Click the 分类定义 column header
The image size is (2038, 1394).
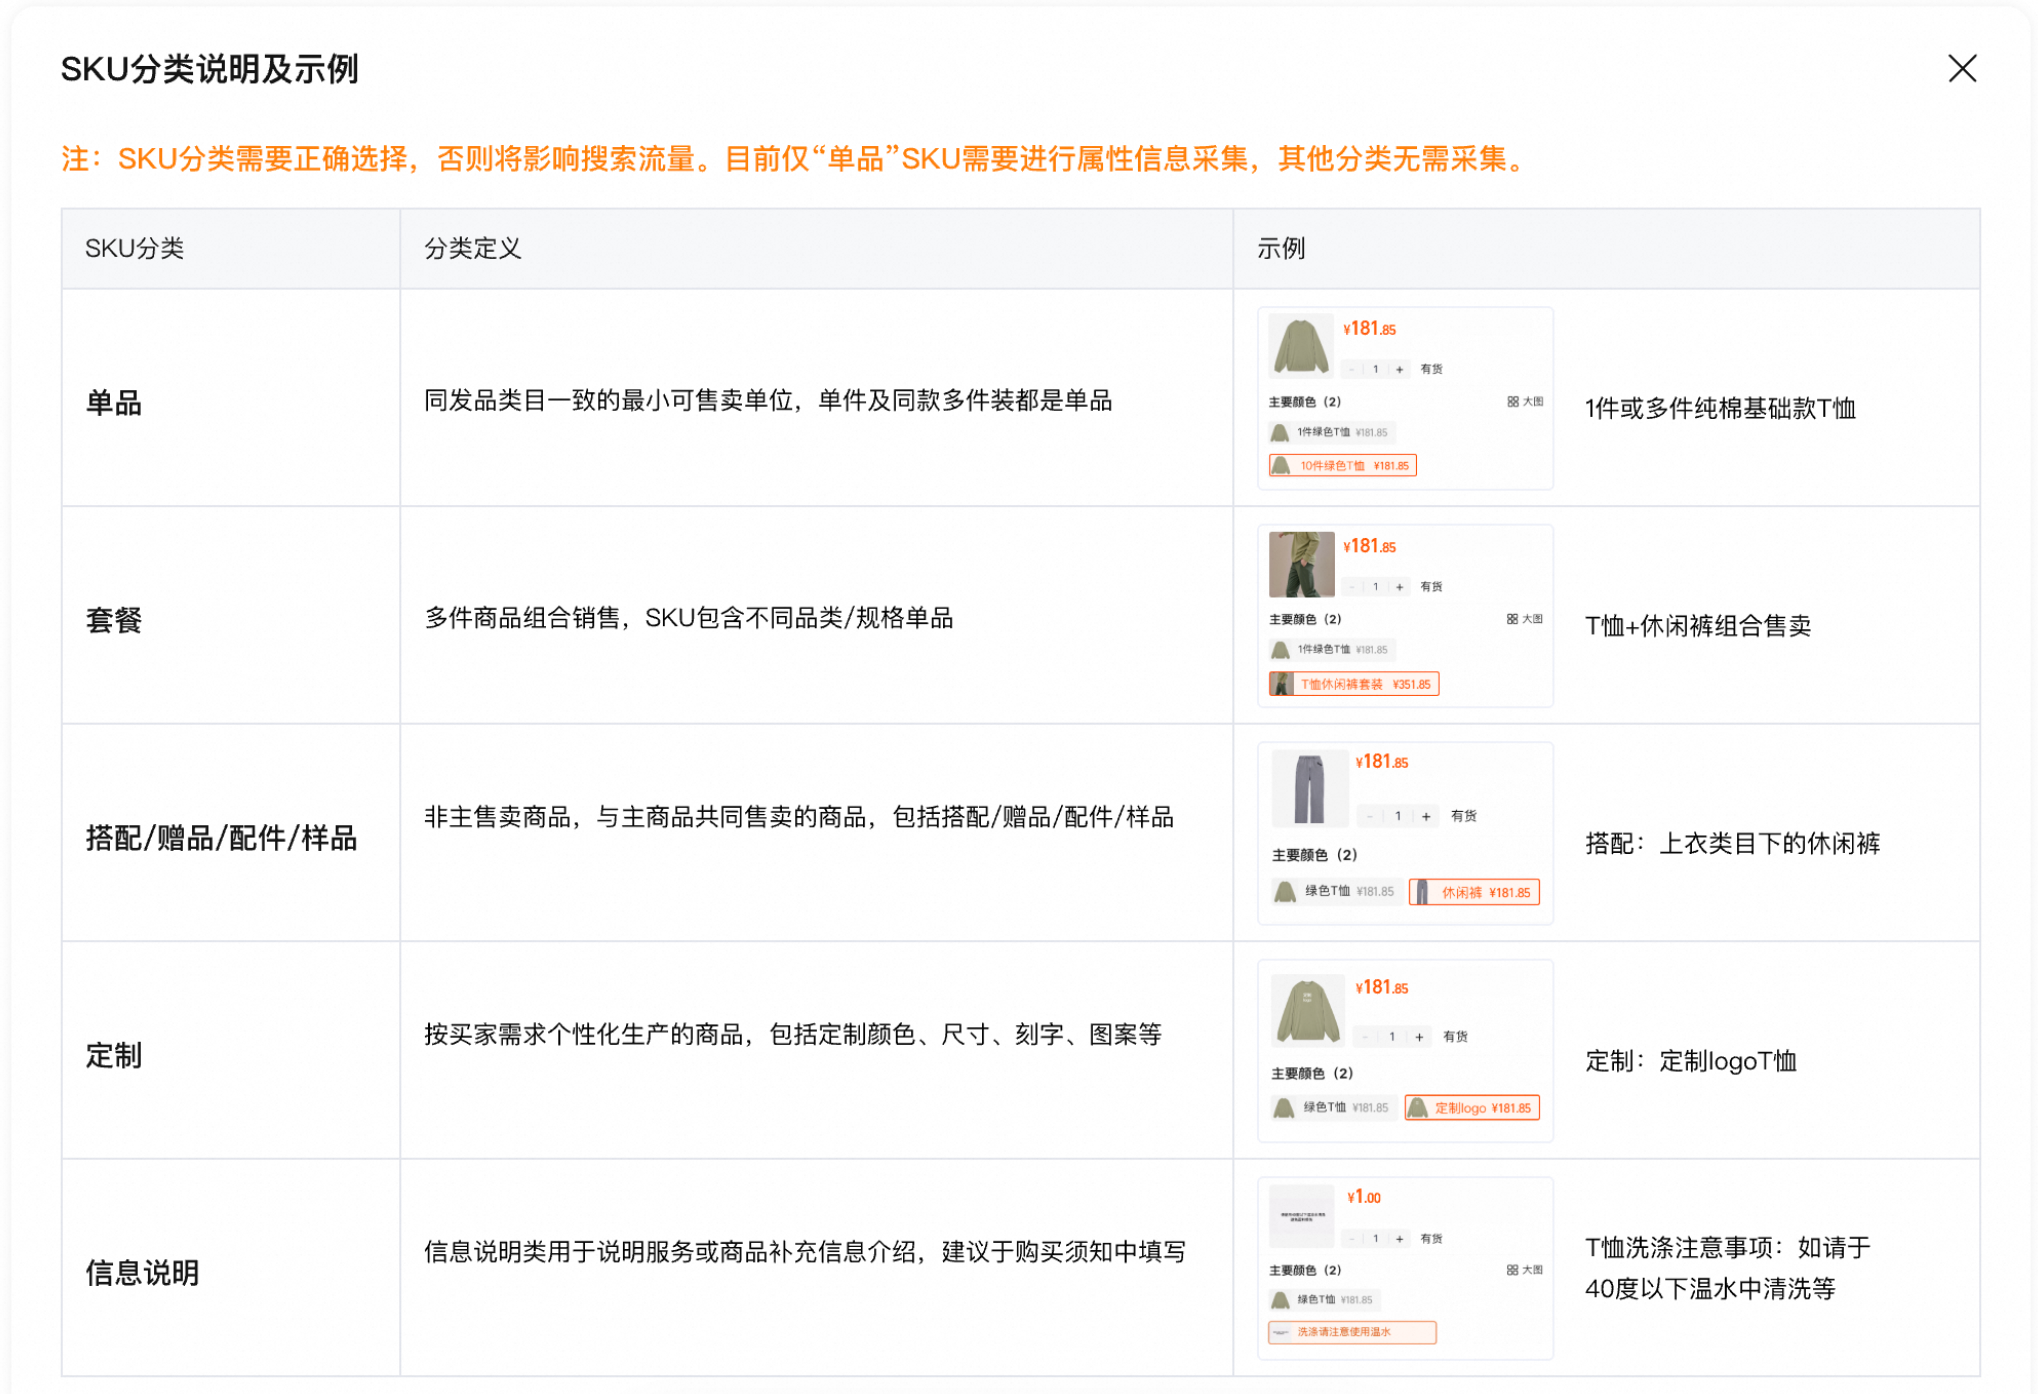473,248
